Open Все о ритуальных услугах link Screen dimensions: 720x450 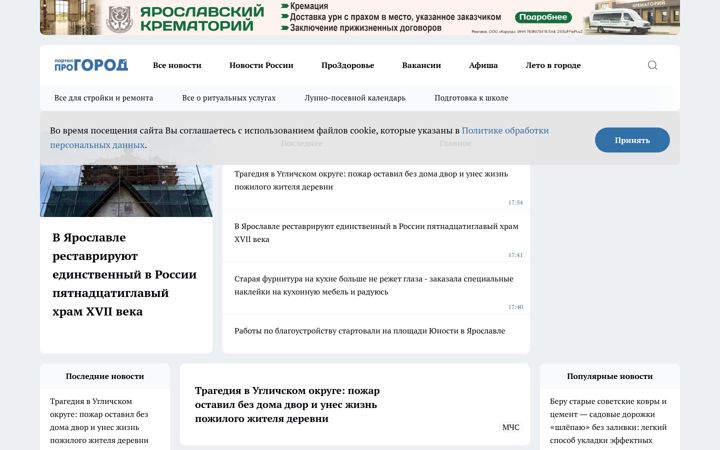[x=229, y=98]
